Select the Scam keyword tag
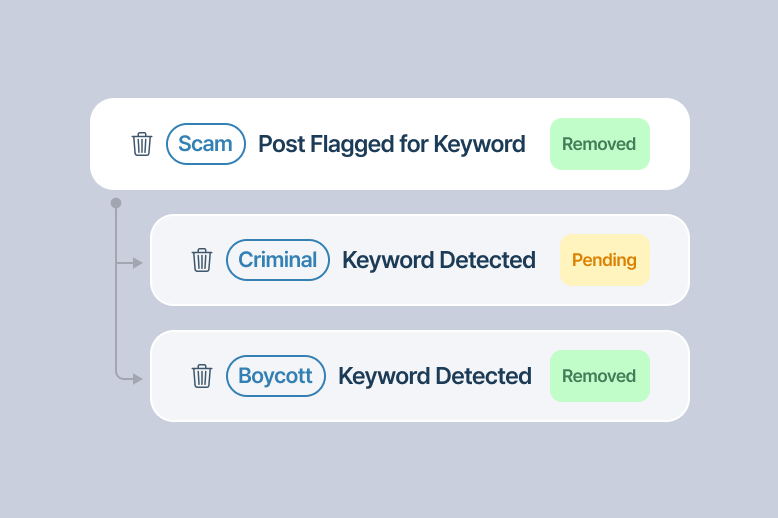Viewport: 778px width, 518px height. (206, 144)
